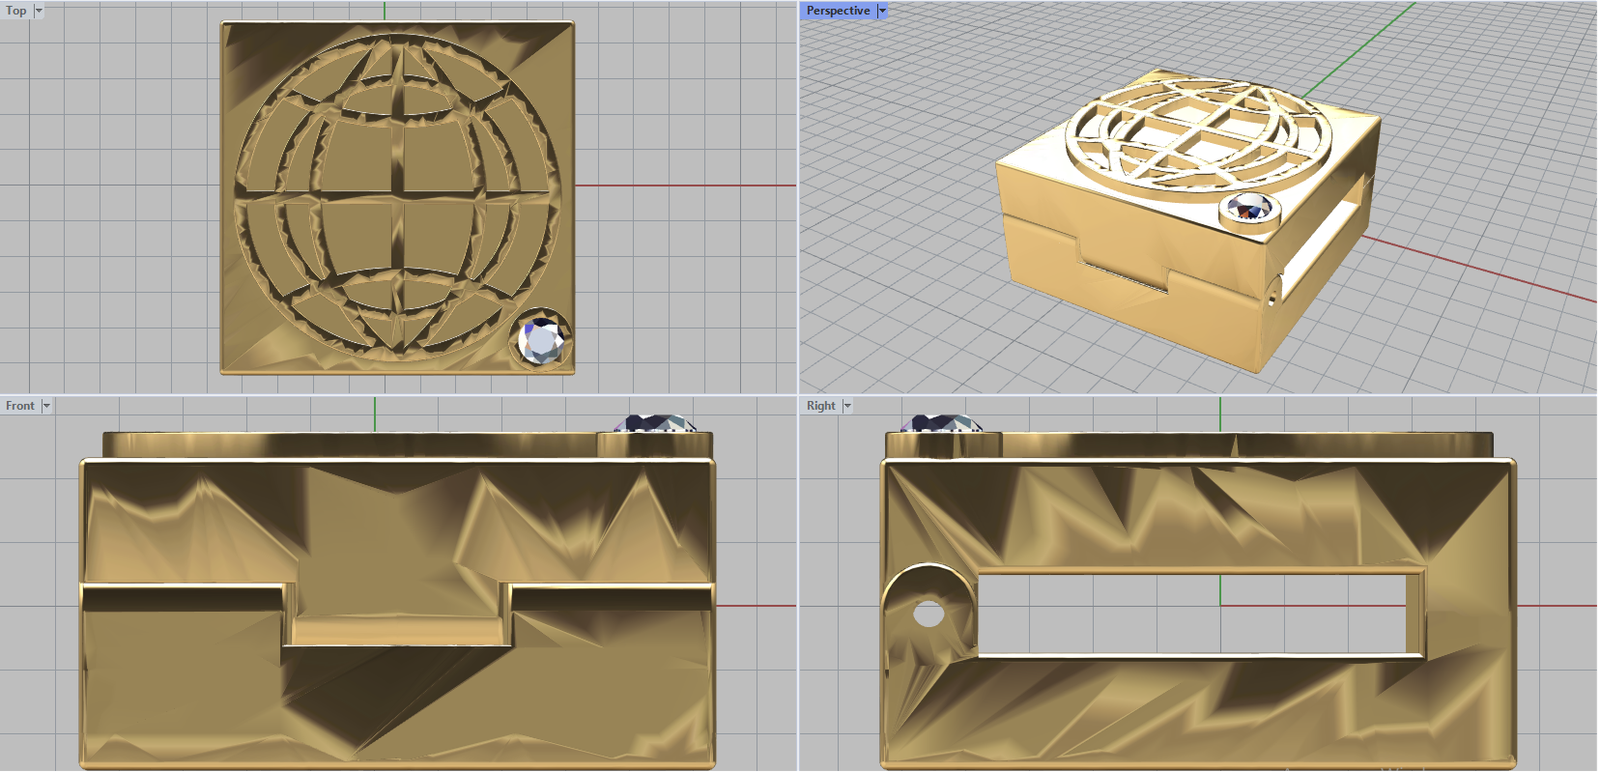Click the red X-axis line in Top viewport

tap(685, 186)
